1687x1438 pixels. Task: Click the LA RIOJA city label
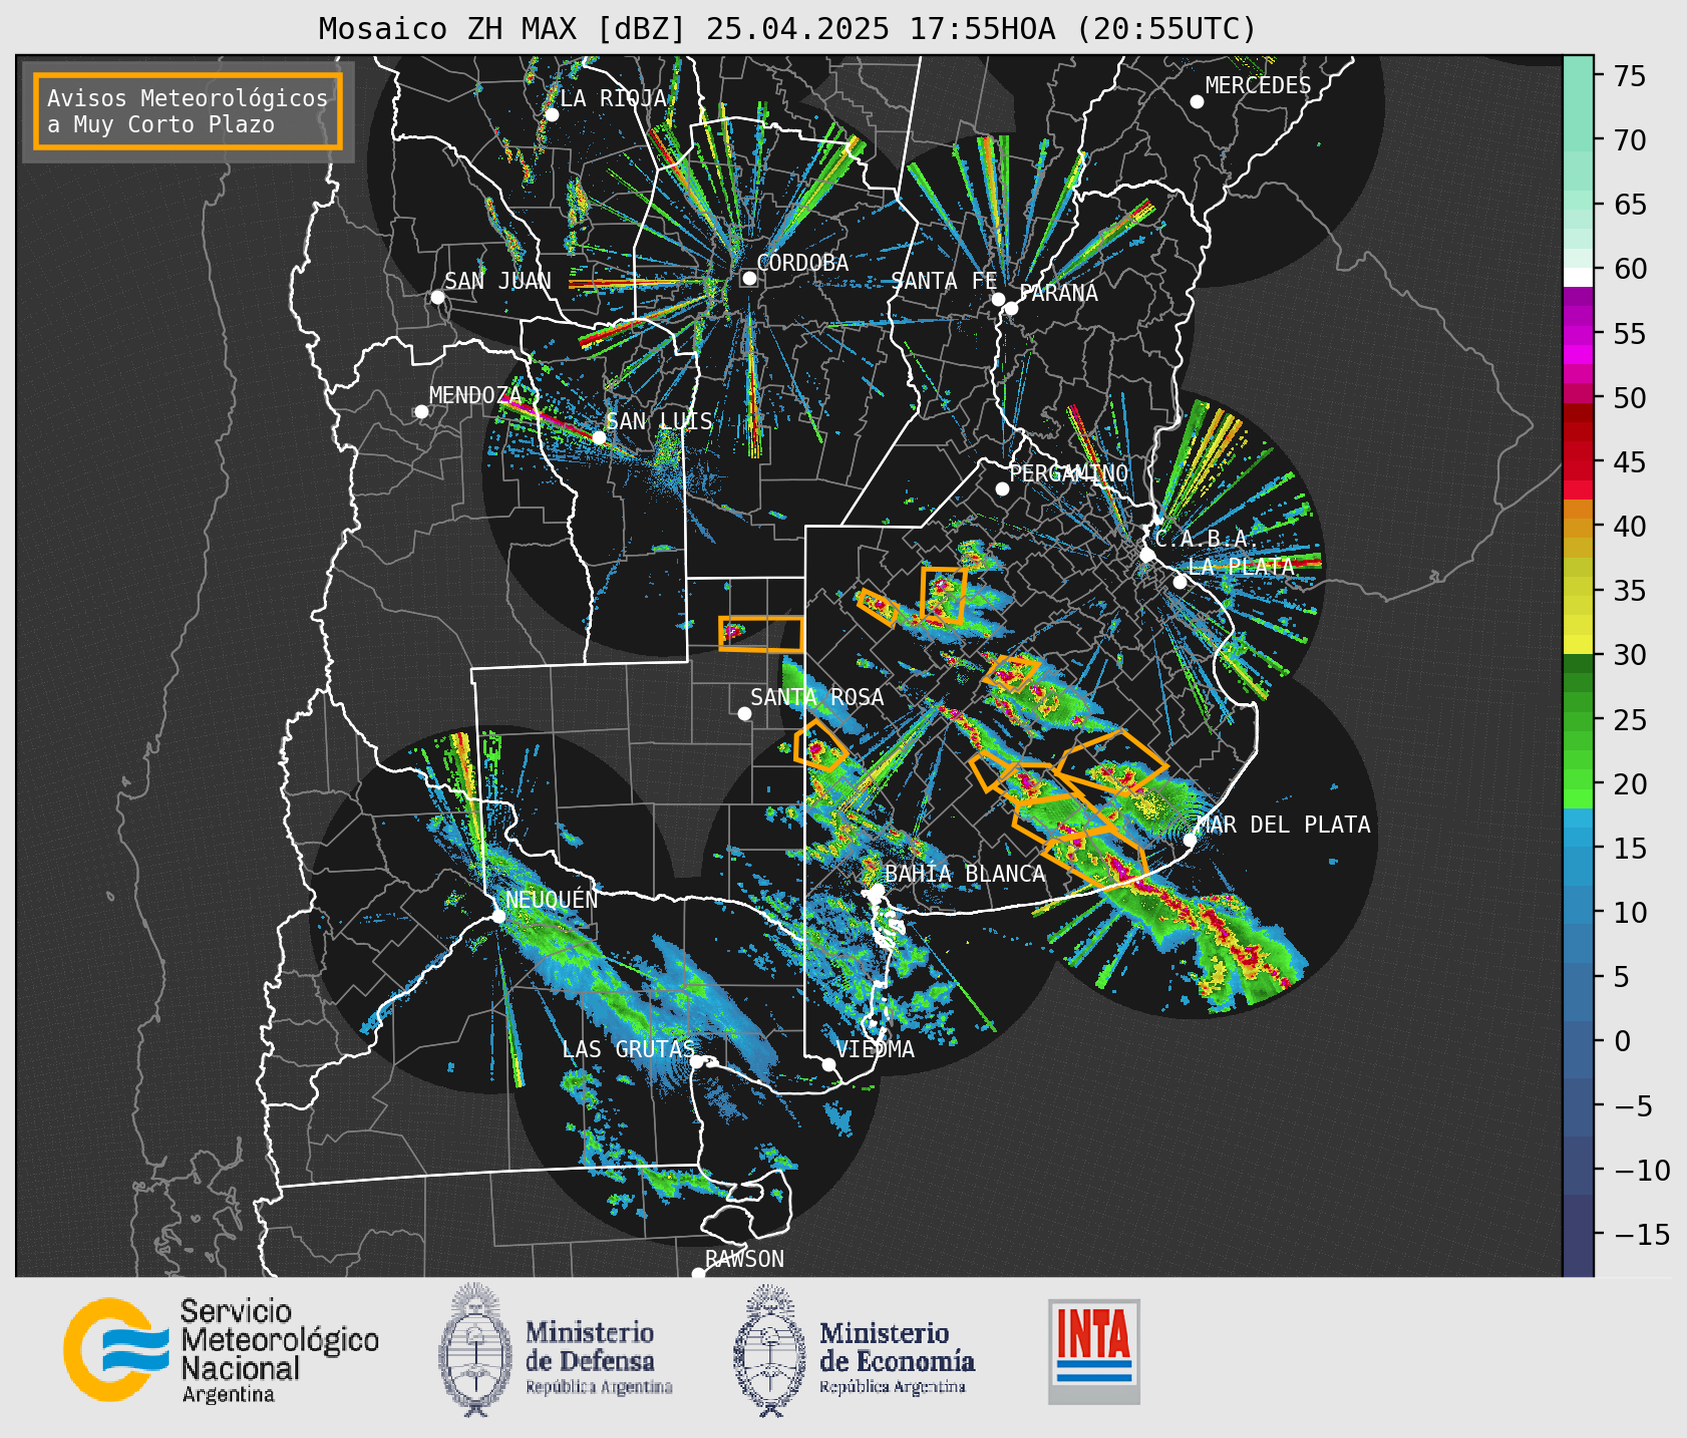[x=613, y=98]
